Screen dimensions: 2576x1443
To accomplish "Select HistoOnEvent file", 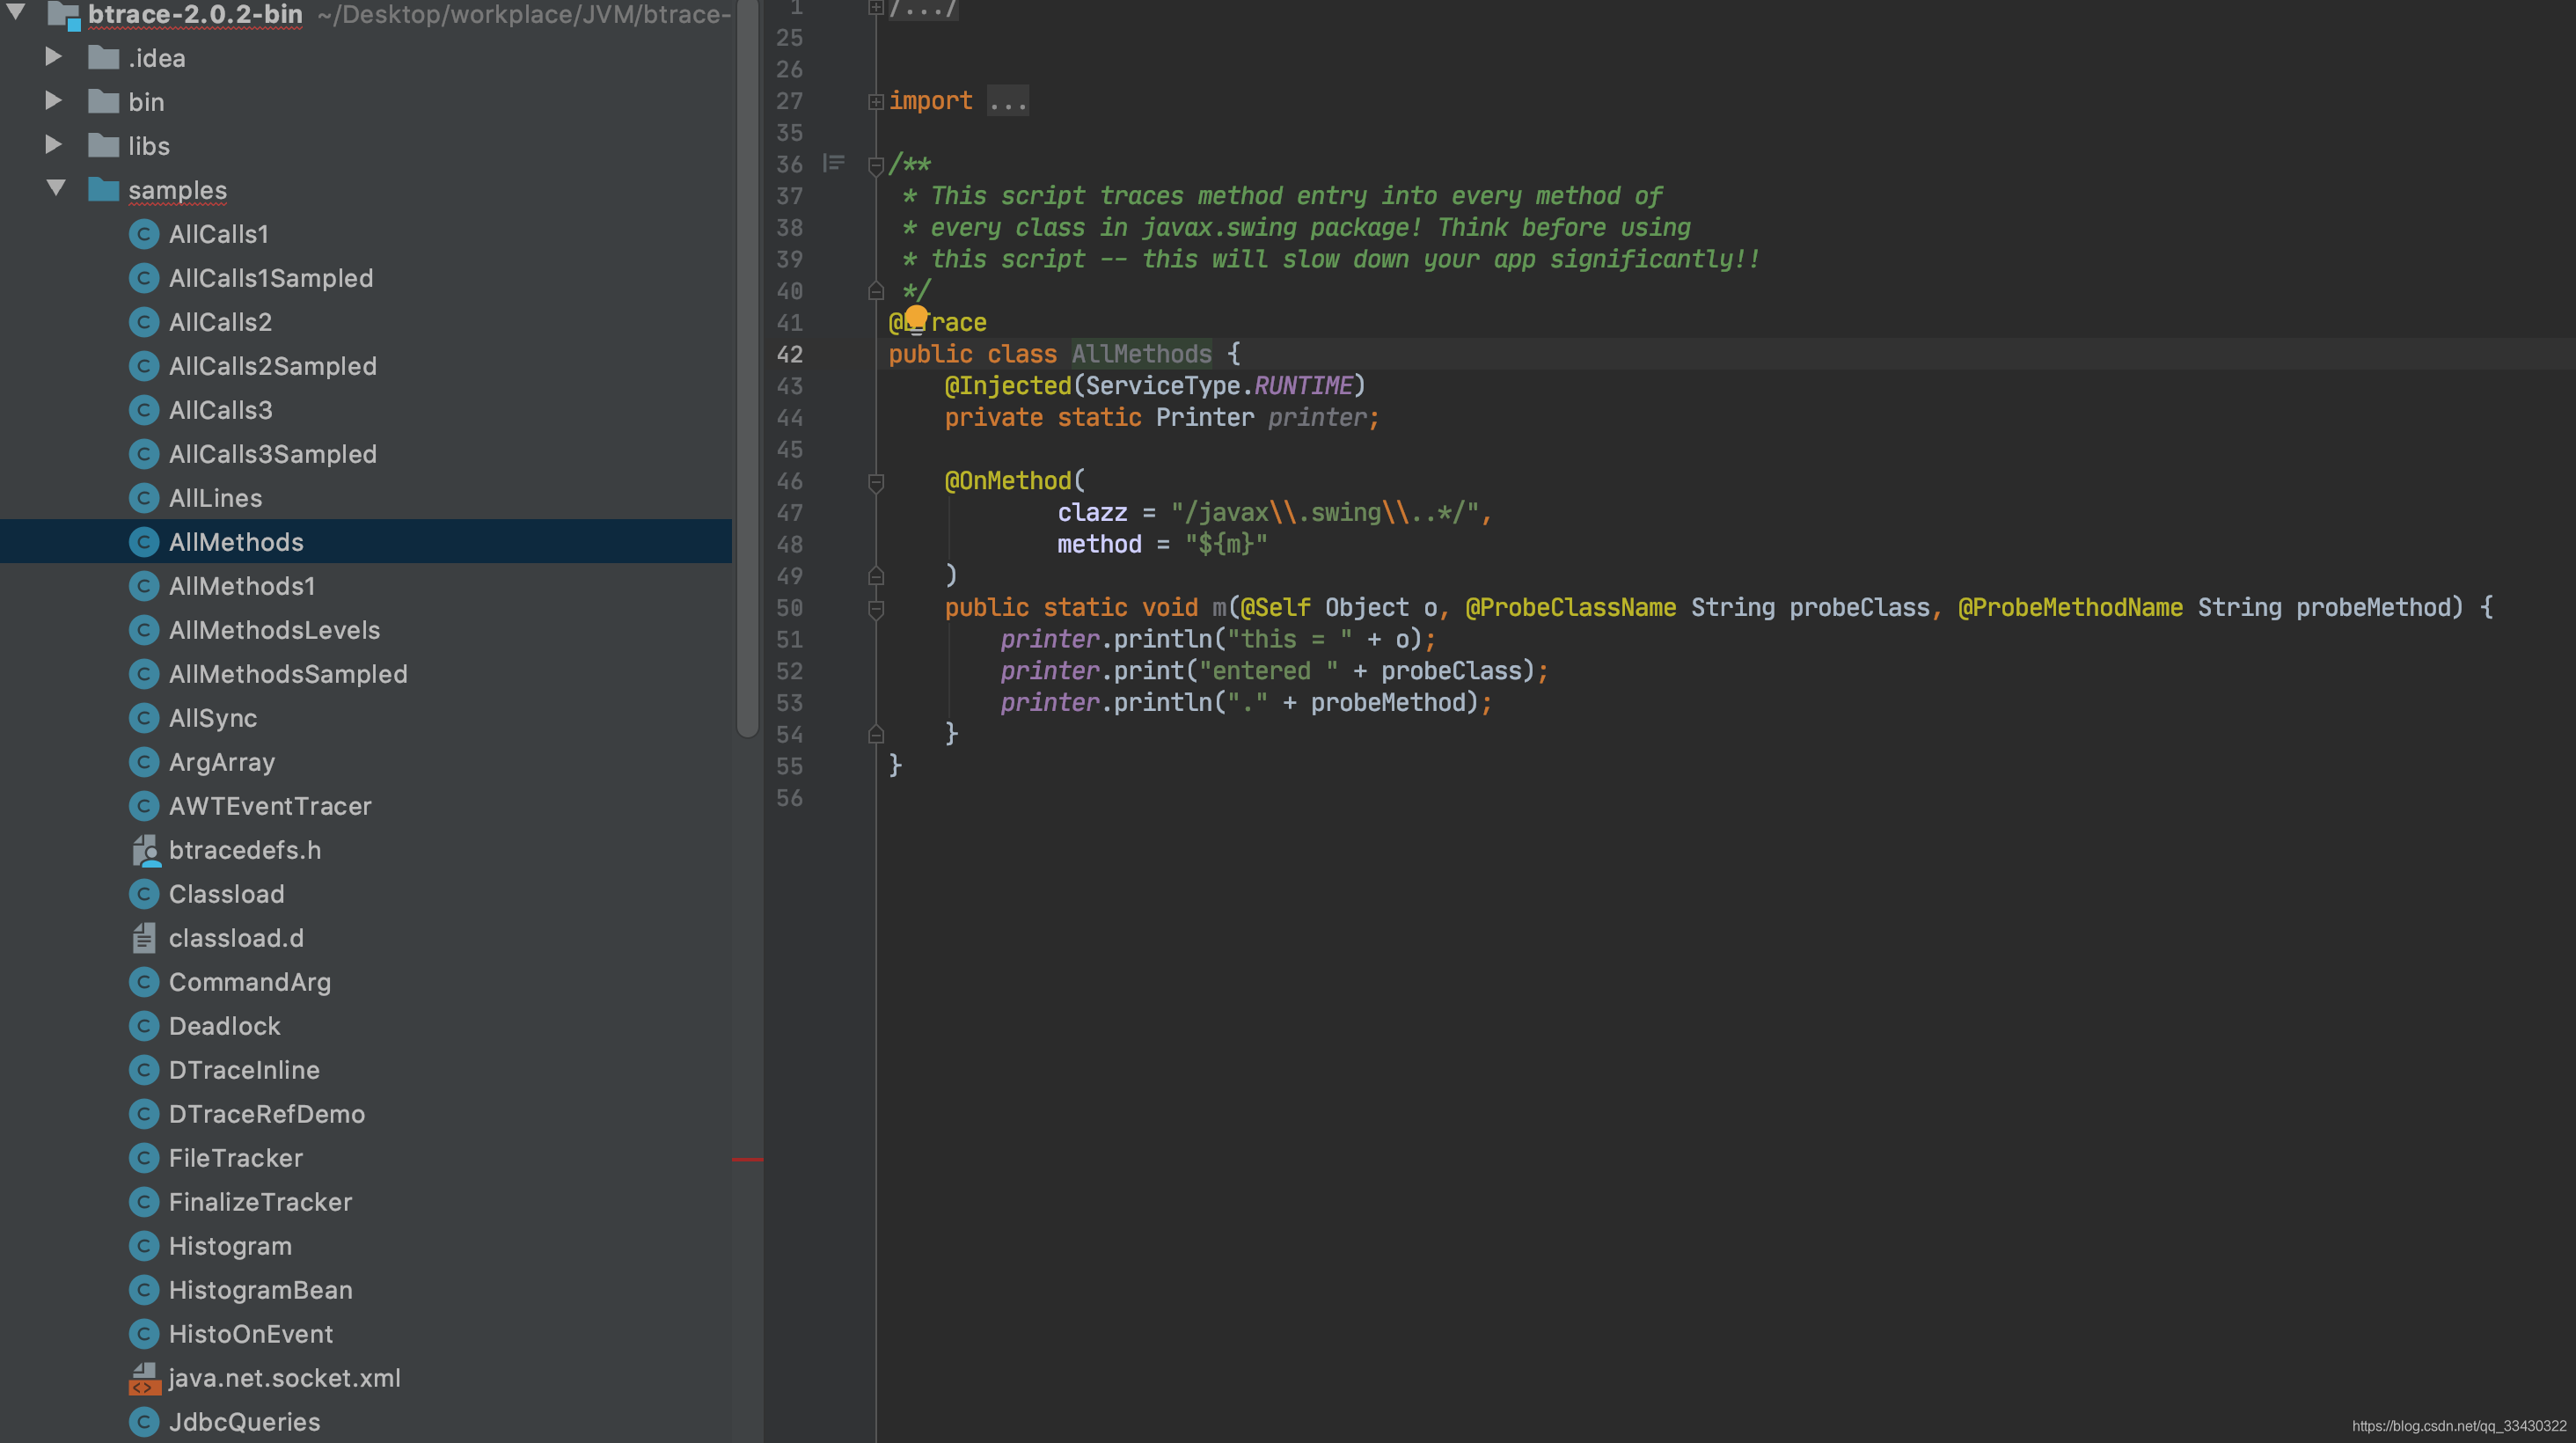I will pyautogui.click(x=250, y=1334).
